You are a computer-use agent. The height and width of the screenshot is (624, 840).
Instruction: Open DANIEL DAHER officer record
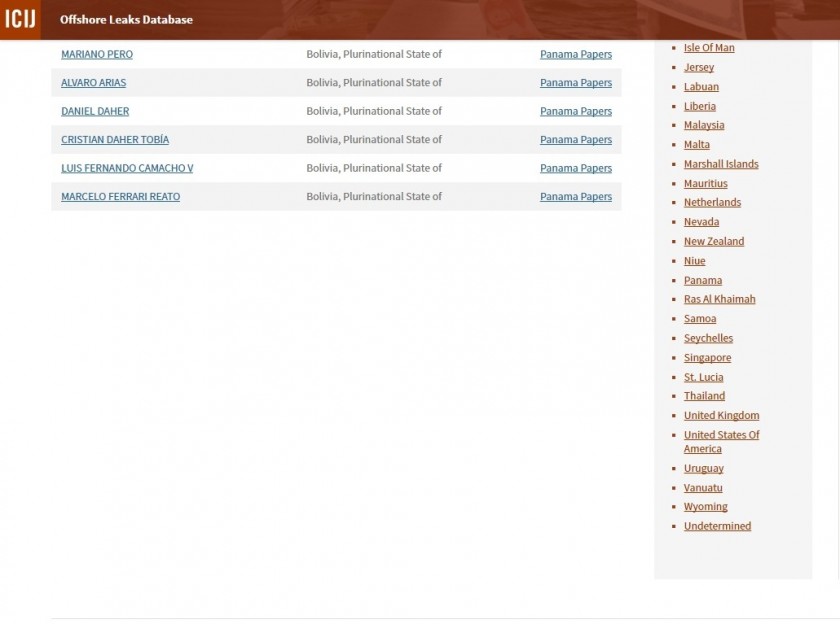pos(95,111)
